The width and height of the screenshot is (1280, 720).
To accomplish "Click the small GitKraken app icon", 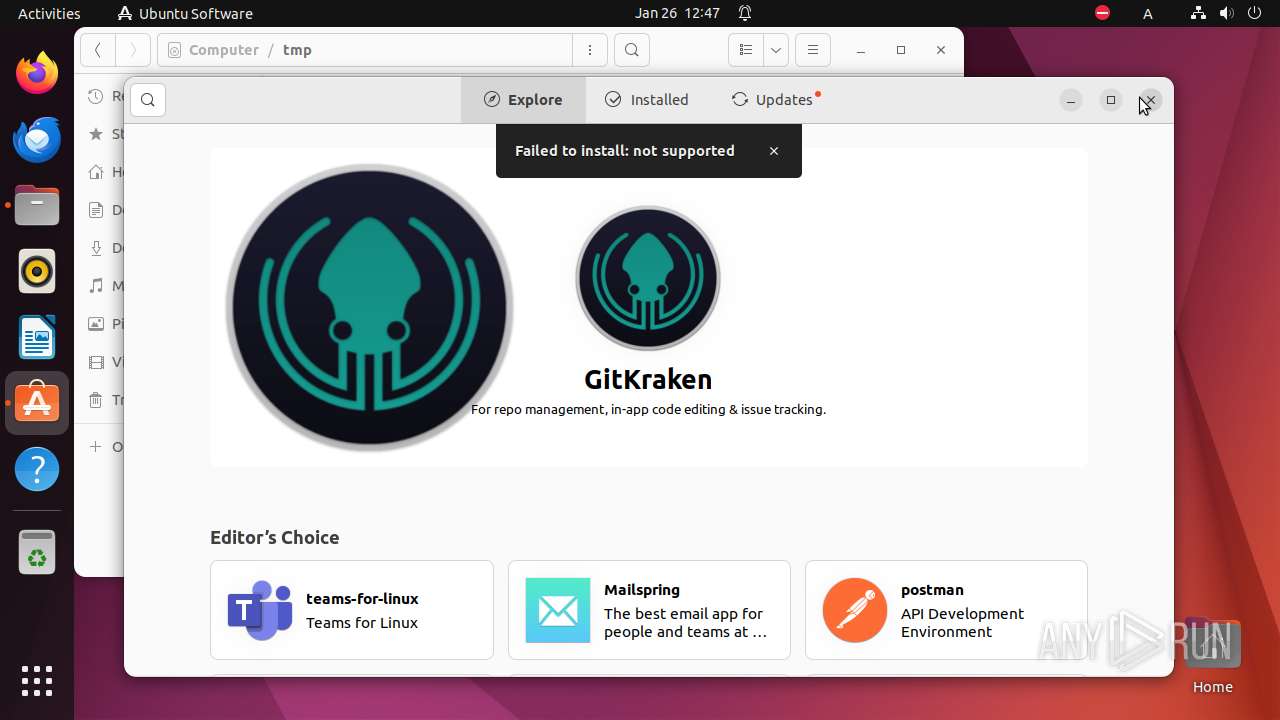I will pyautogui.click(x=648, y=278).
